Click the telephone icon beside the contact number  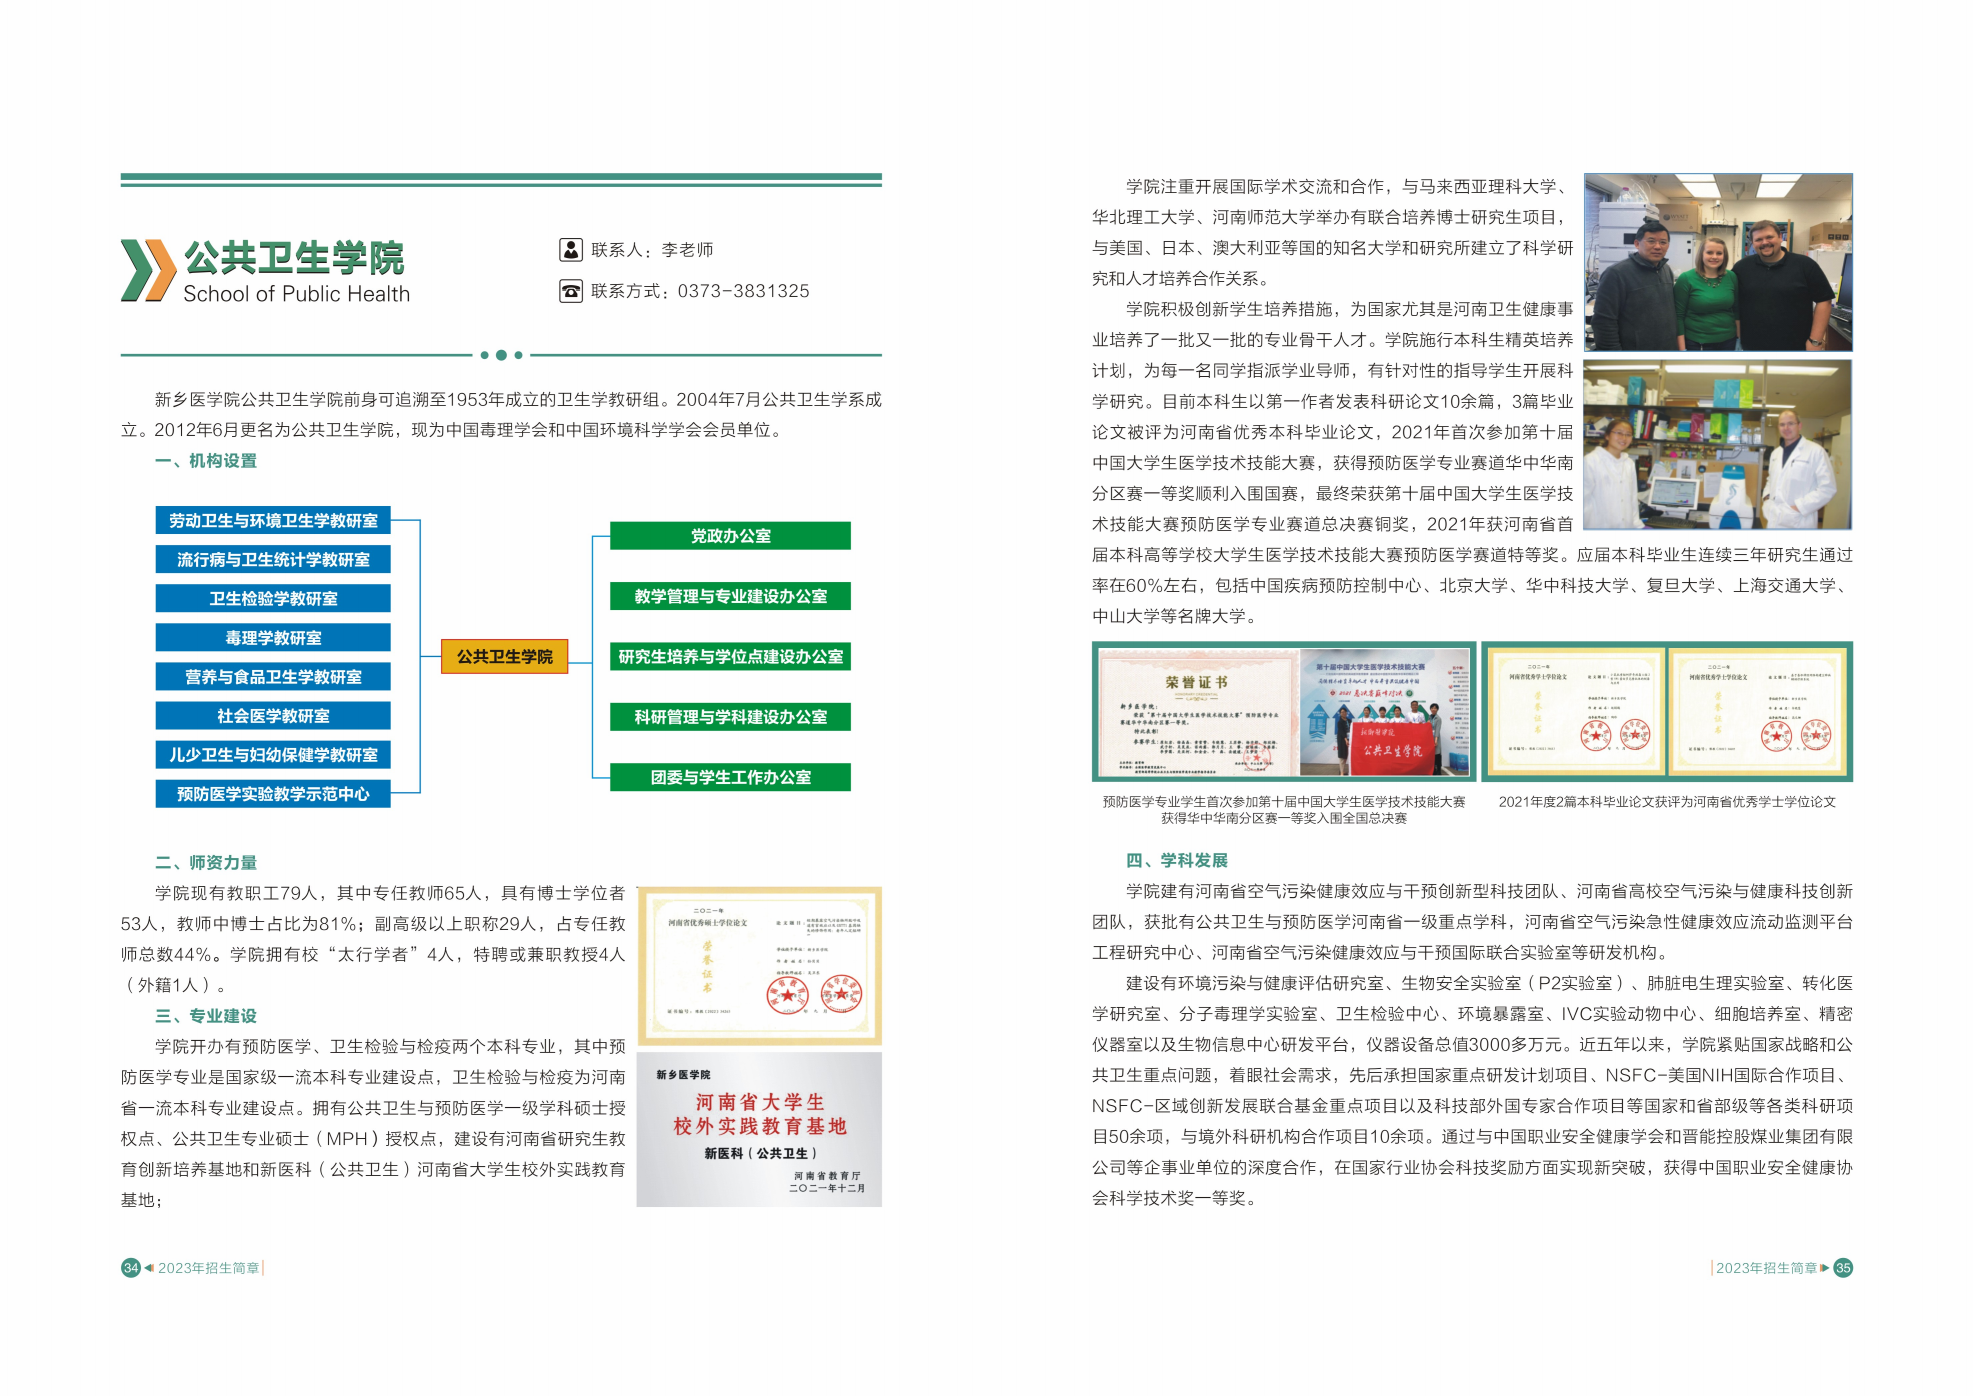click(570, 293)
